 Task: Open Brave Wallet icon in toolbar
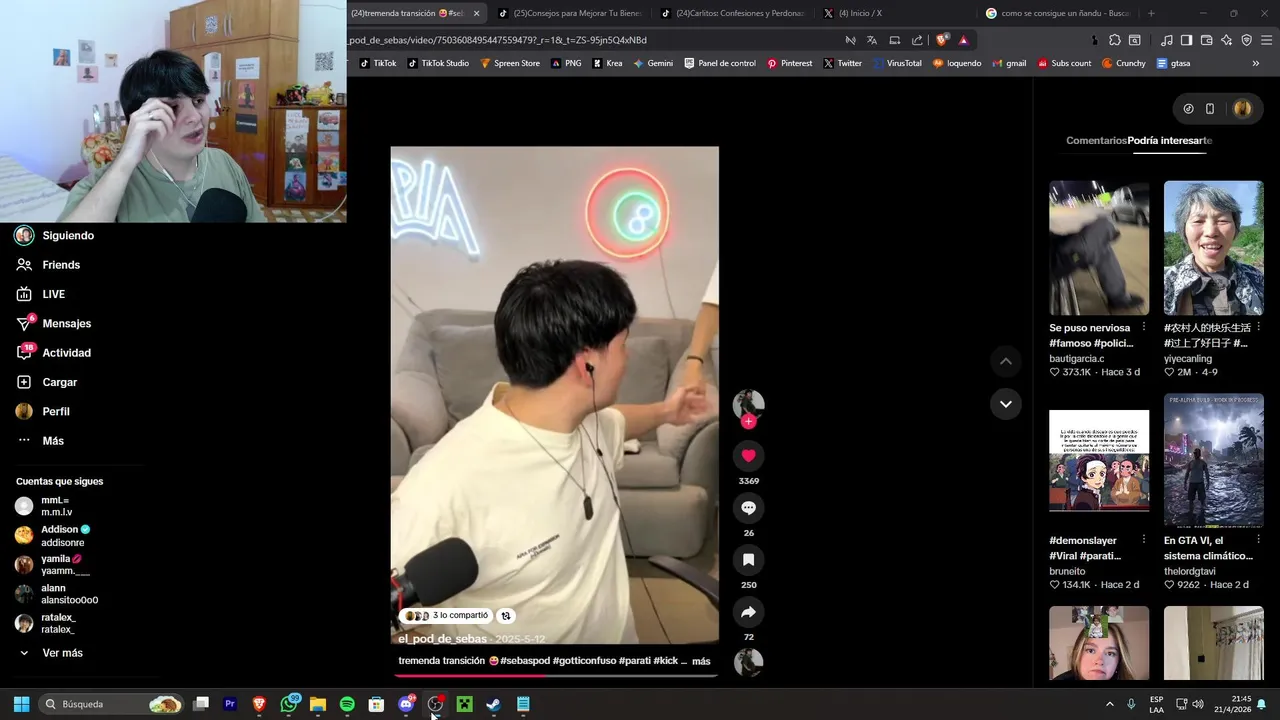pos(1206,40)
